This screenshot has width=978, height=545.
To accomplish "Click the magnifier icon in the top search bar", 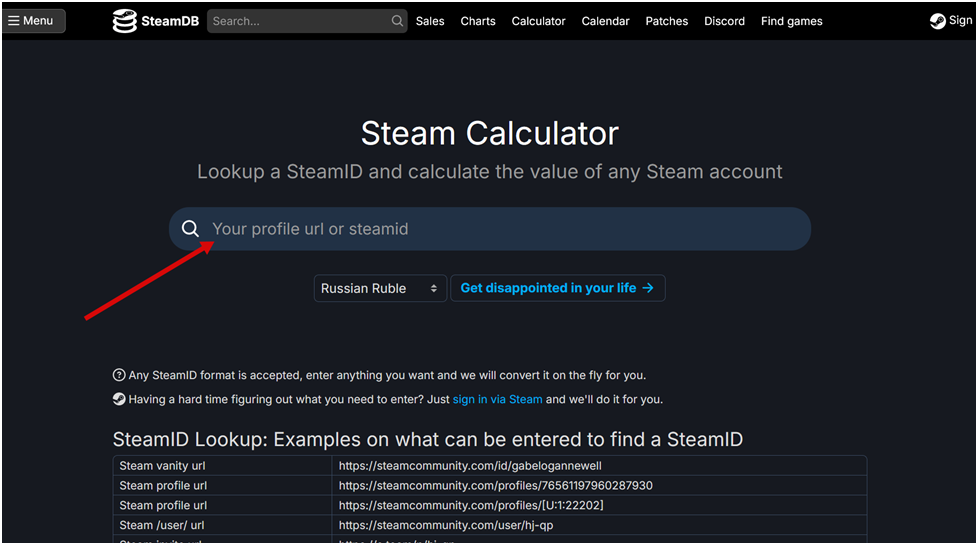I will 397,21.
